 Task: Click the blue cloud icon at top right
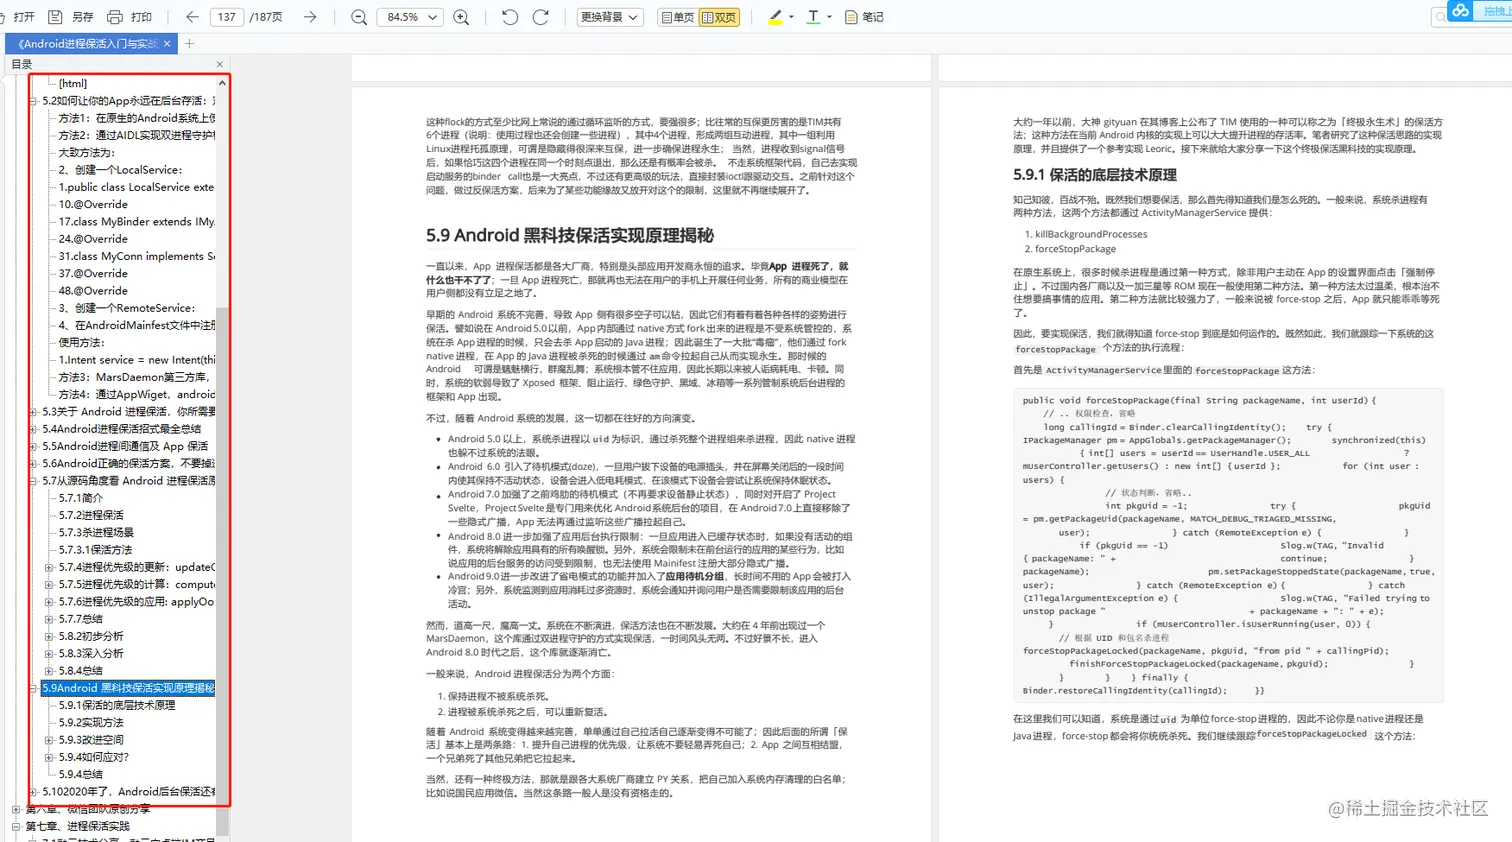1461,11
